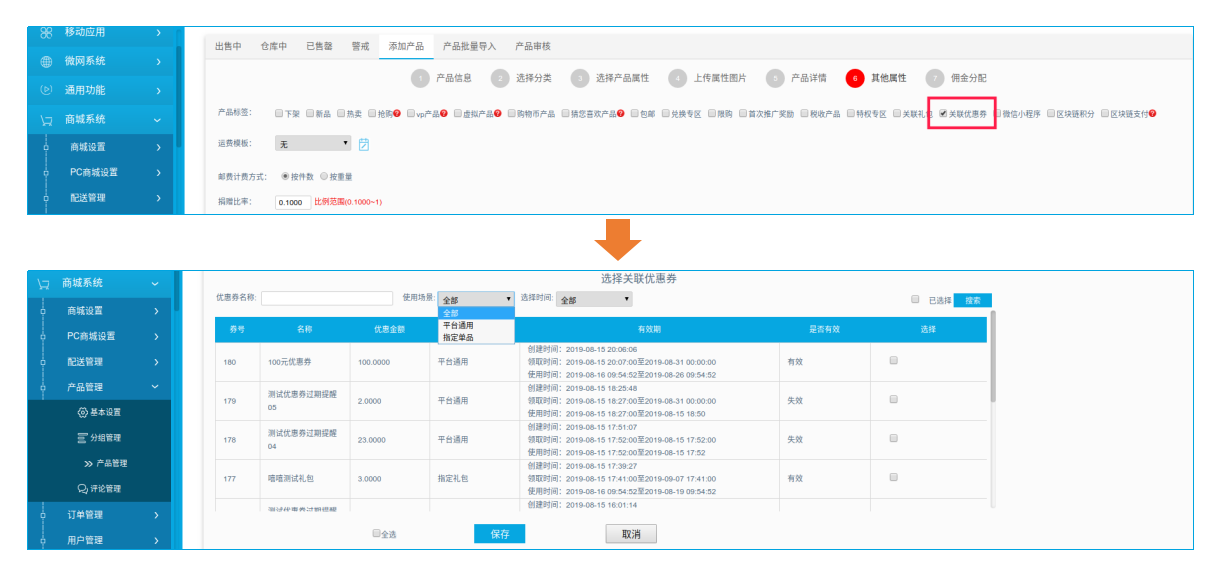1224x576 pixels.
Task: Go to step 7 佣金分配
Action: tap(956, 78)
